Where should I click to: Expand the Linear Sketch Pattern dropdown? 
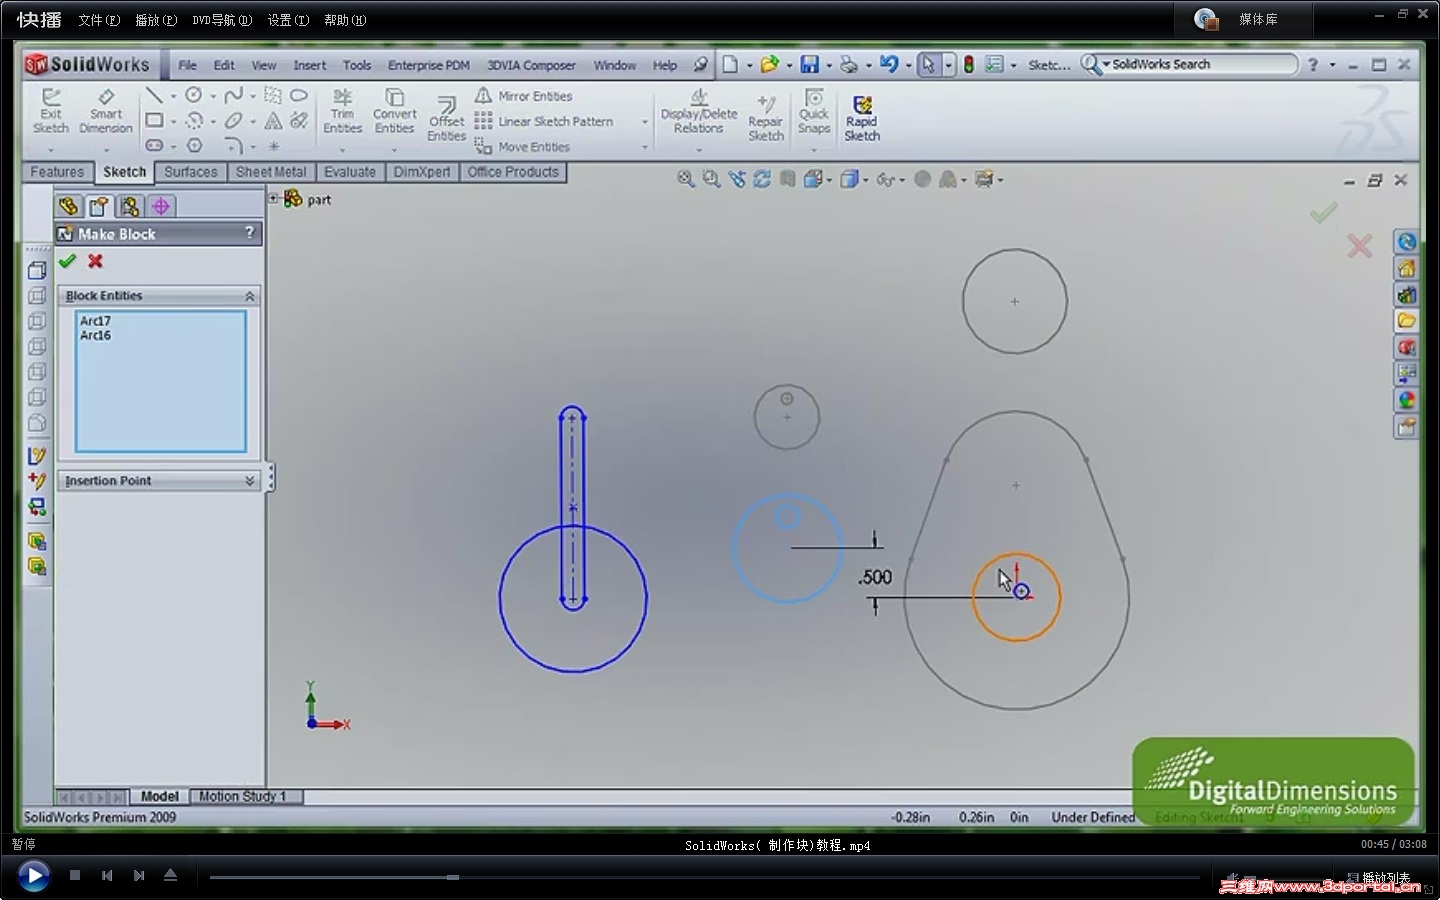click(x=644, y=122)
